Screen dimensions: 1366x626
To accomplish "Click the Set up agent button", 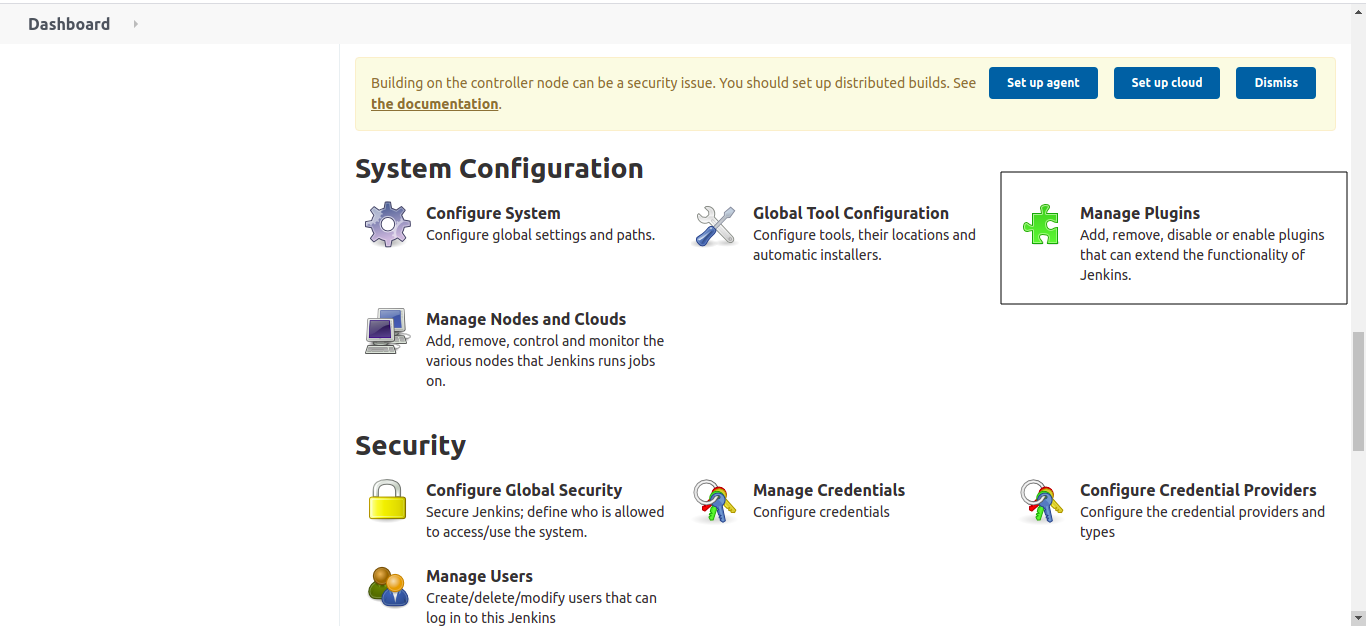I will tap(1043, 83).
